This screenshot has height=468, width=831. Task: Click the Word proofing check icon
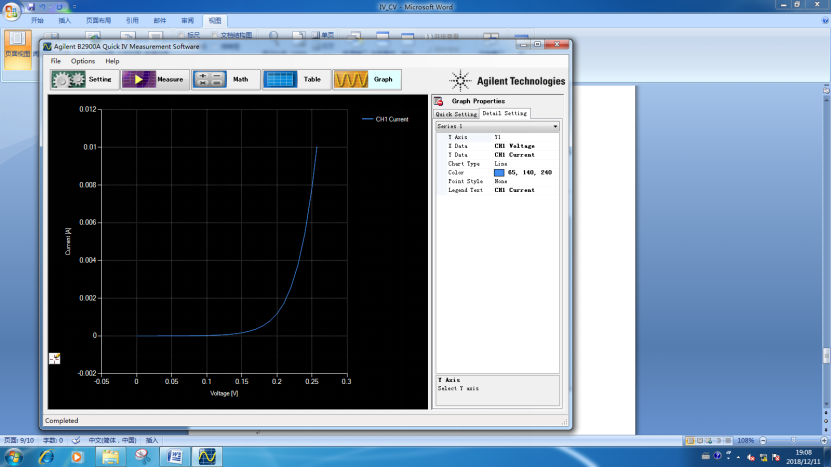76,440
